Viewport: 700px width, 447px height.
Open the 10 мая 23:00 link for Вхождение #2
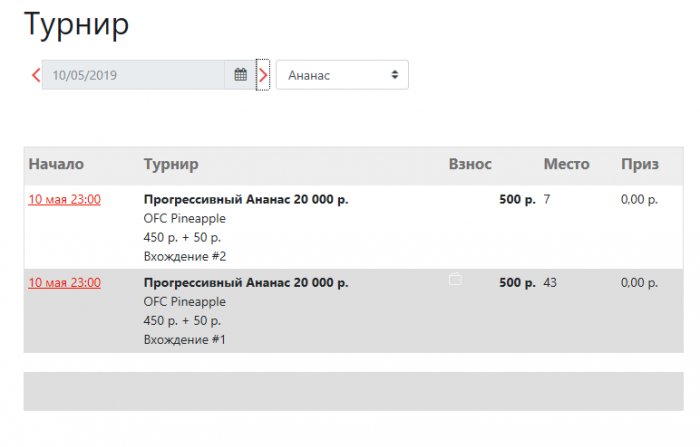(x=65, y=199)
